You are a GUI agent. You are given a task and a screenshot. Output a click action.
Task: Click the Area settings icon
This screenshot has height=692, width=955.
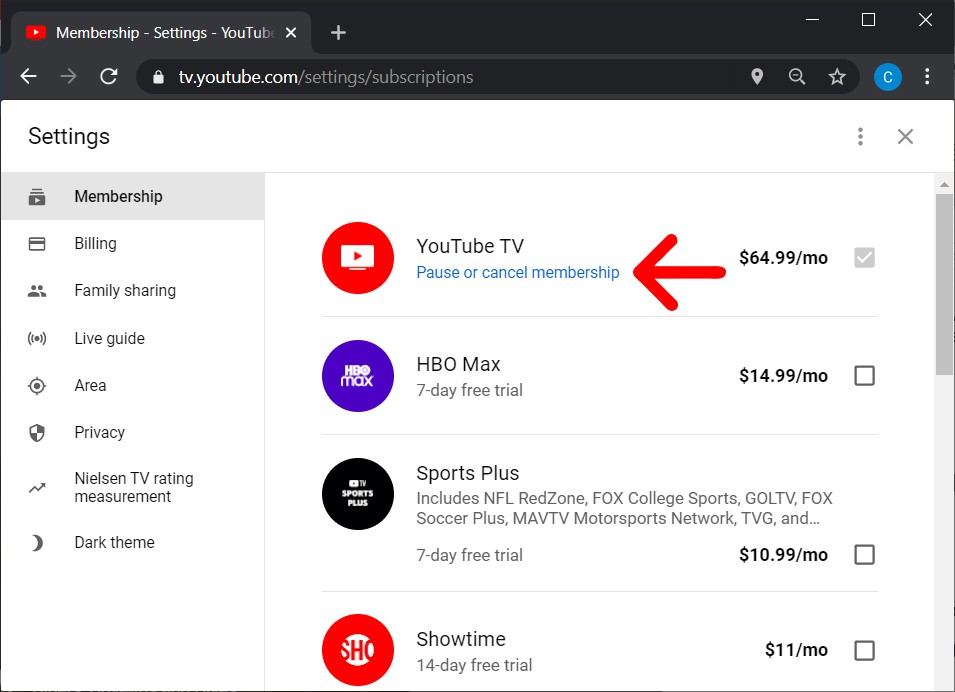click(x=36, y=385)
